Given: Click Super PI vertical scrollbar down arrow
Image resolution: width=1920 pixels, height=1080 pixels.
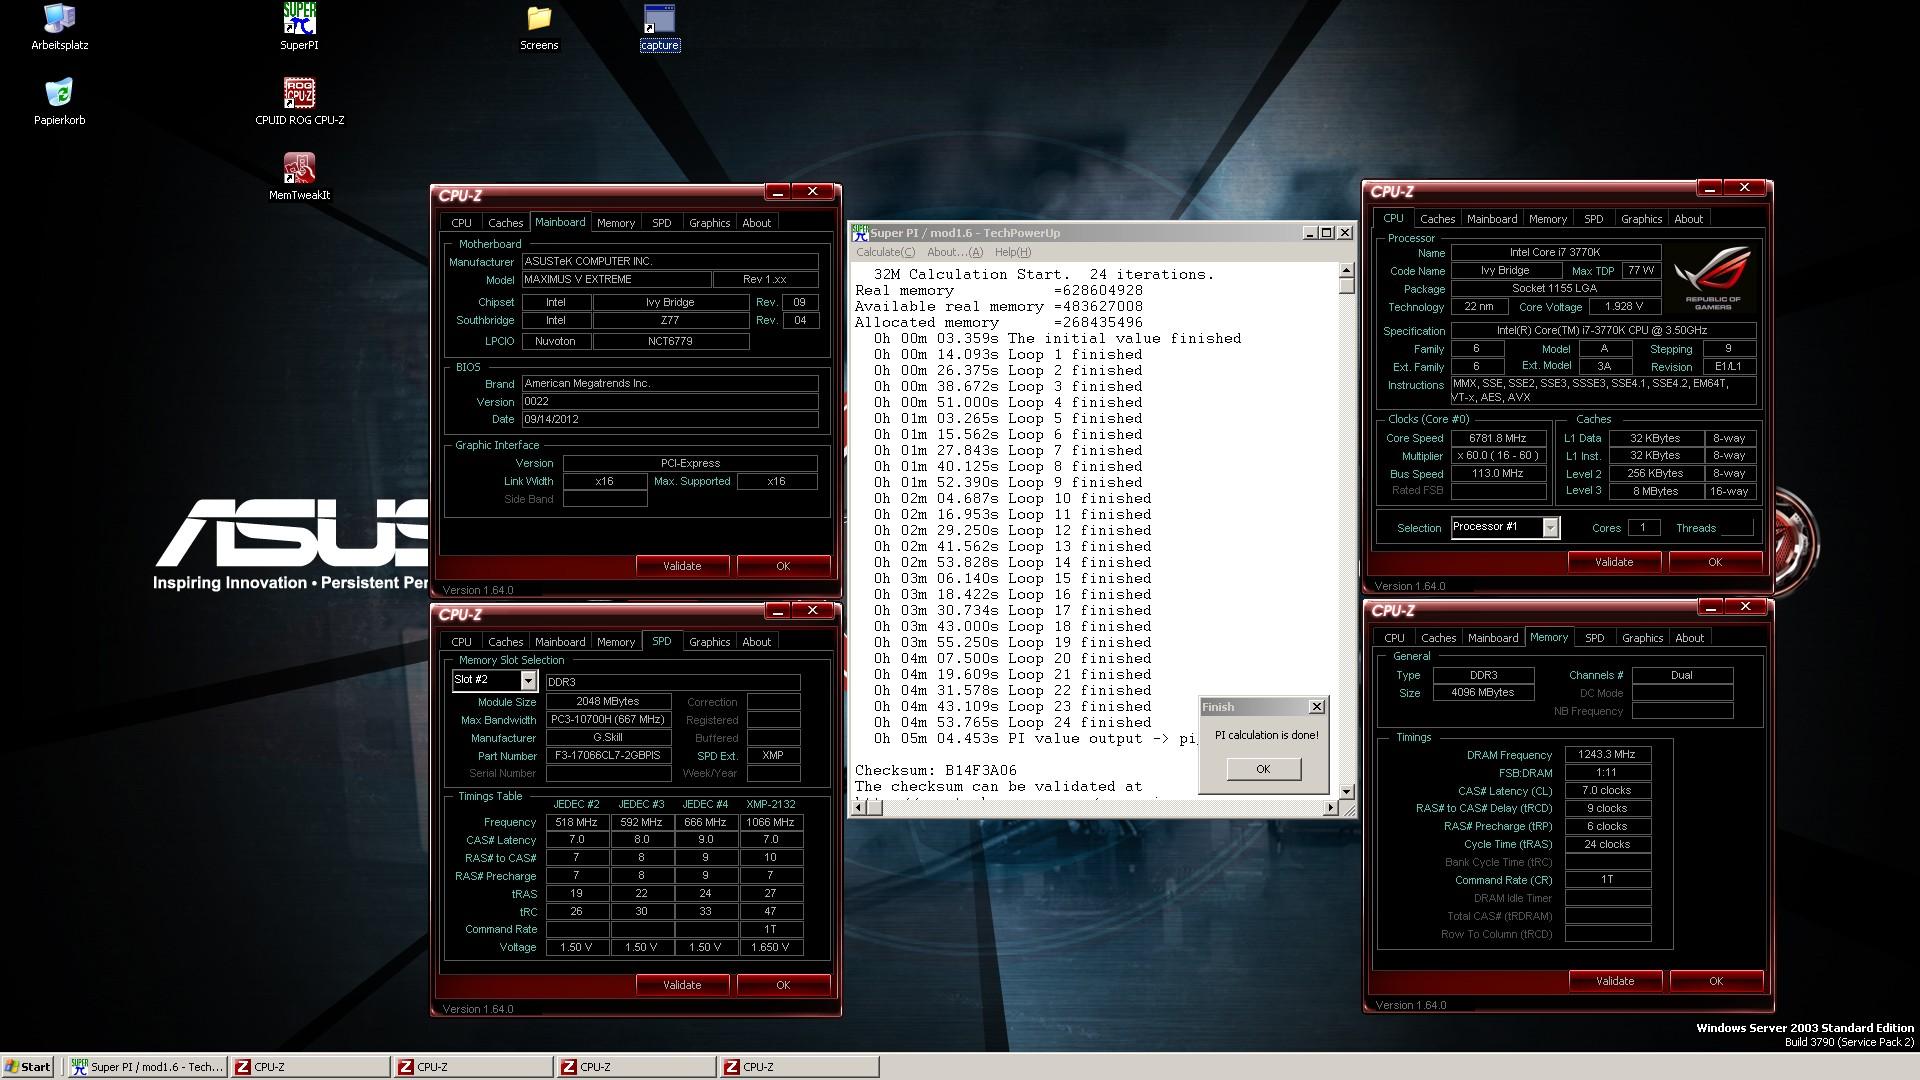Looking at the screenshot, I should click(1346, 791).
